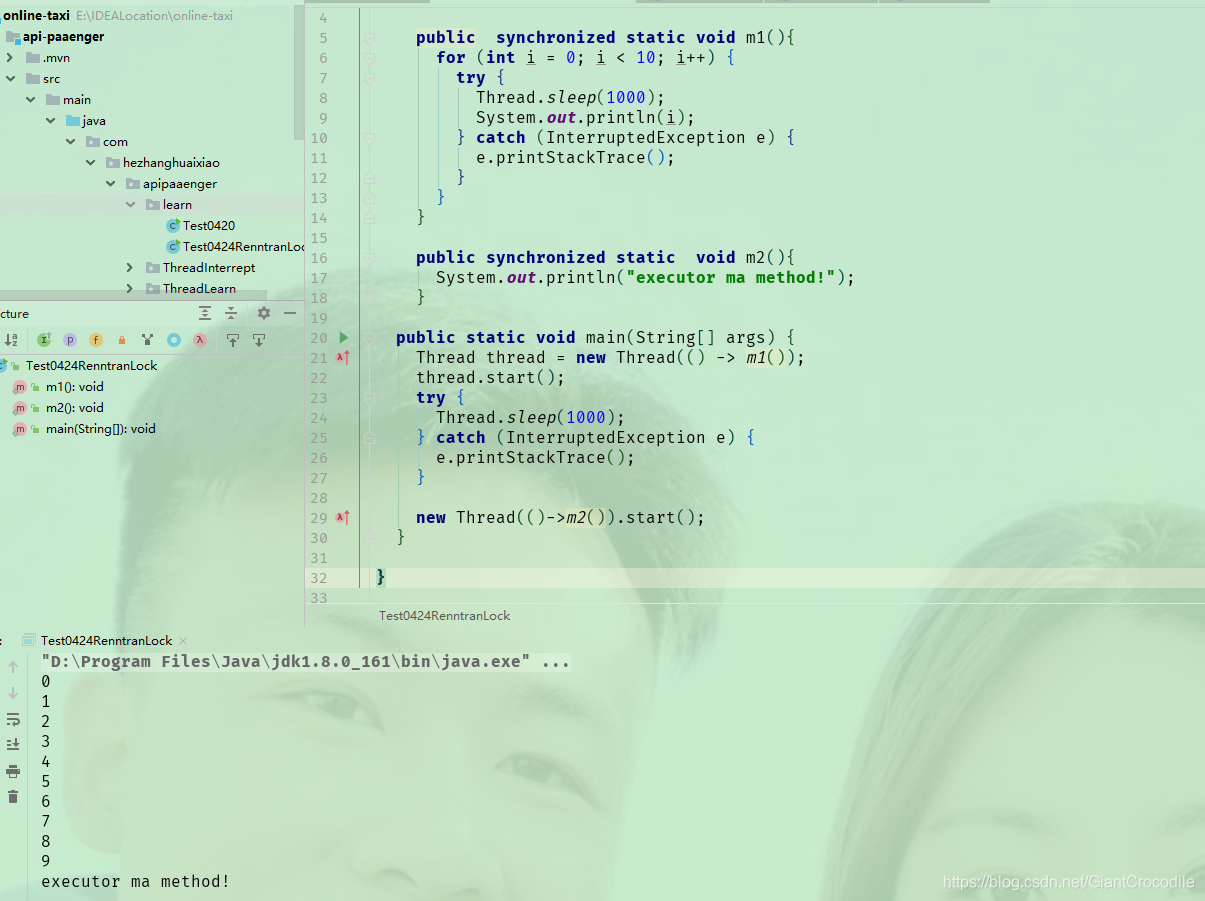Select m2(): void in Structure
This screenshot has width=1205, height=901.
click(74, 408)
